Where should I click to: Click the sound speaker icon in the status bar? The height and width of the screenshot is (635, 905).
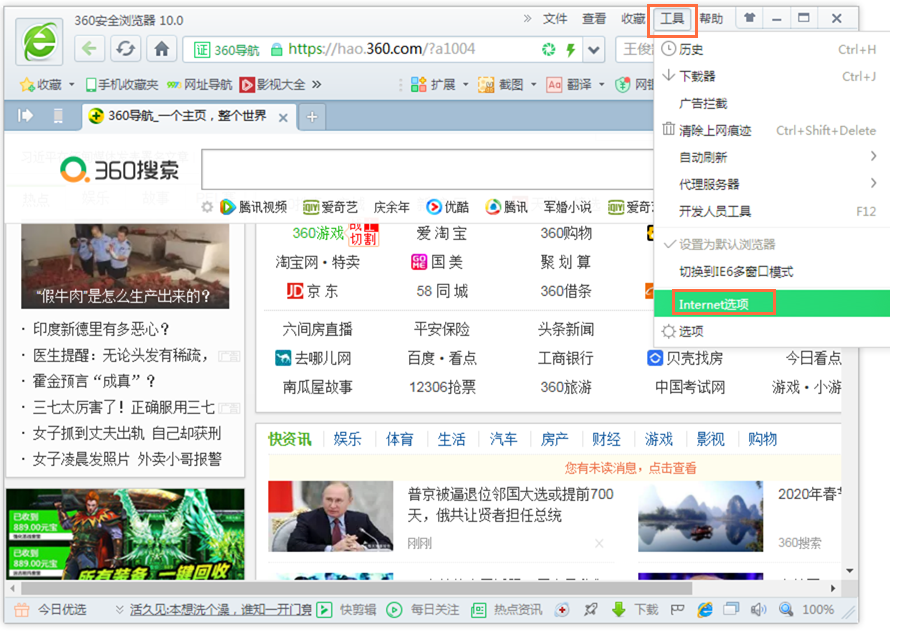(758, 609)
